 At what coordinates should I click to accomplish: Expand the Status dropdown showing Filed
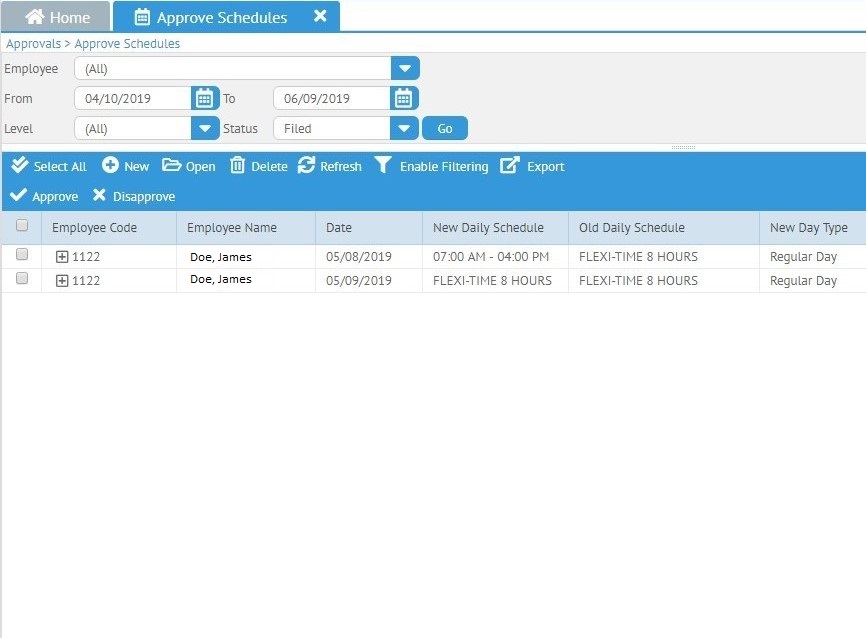(404, 128)
